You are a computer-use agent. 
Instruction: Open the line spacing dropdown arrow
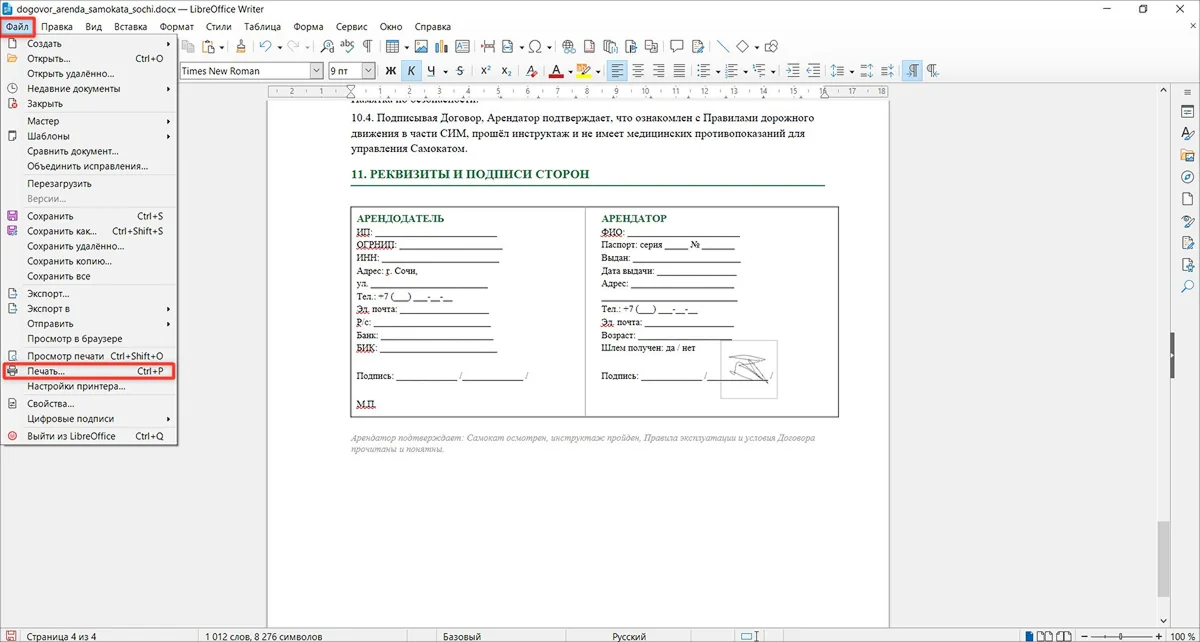point(851,71)
